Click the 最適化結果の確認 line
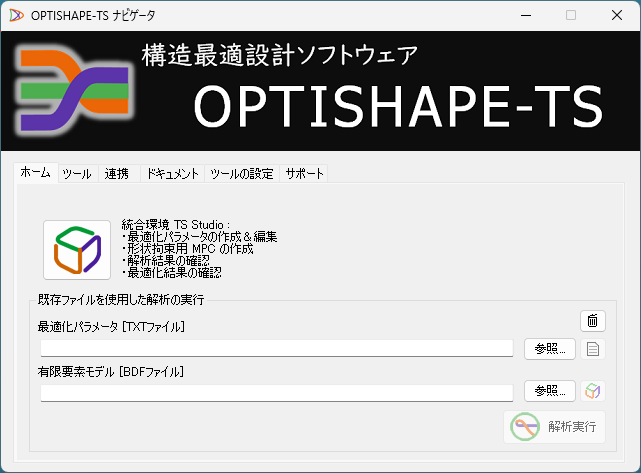Screen dimensions: 641x473 click(x=172, y=273)
